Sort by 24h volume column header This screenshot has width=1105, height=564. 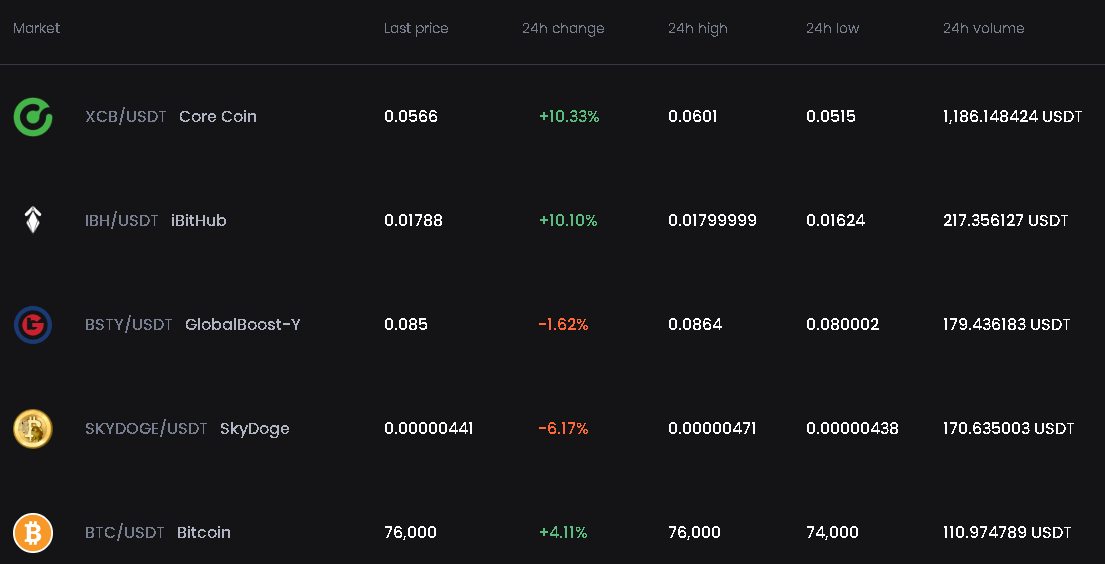point(984,28)
